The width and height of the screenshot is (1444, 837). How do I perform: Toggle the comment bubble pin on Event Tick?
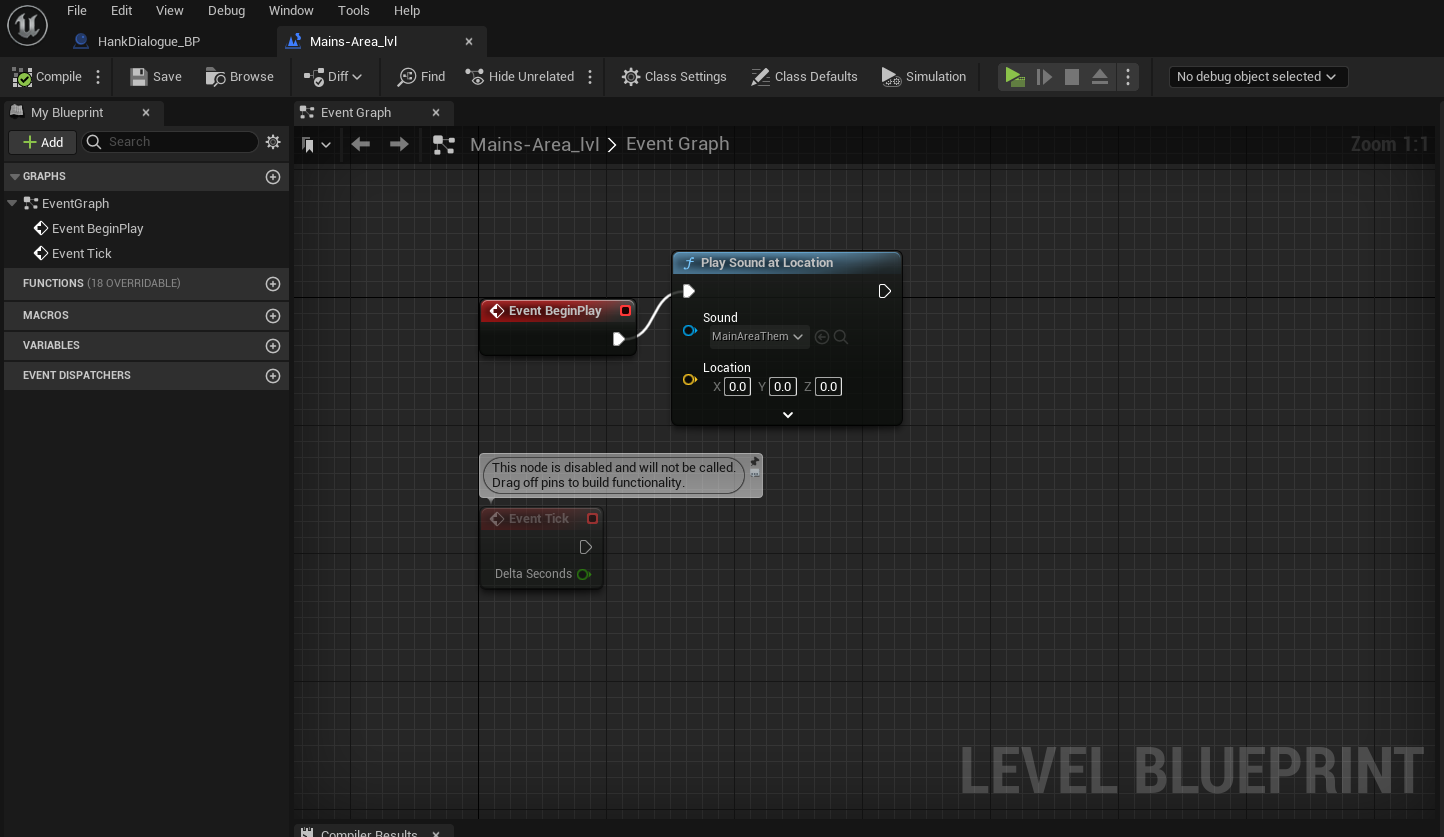[755, 462]
